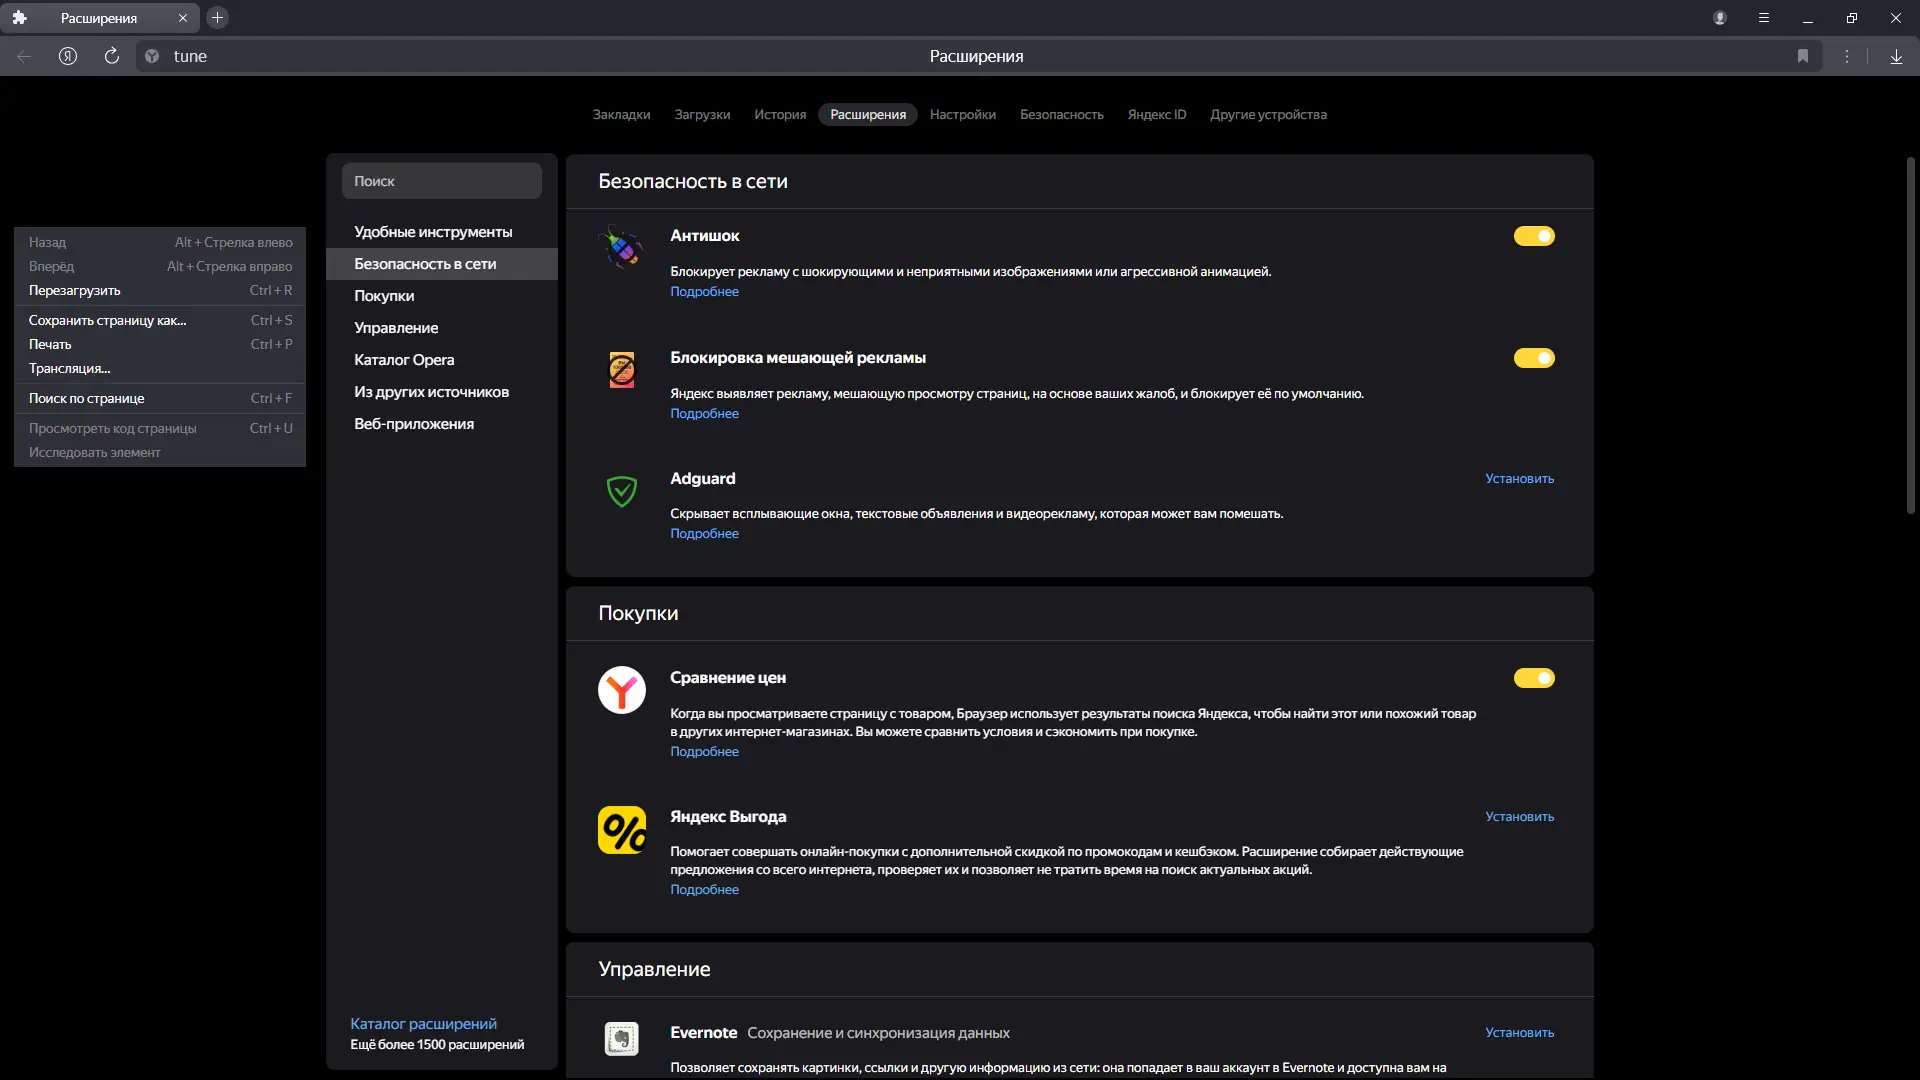This screenshot has height=1080, width=1920.
Task: Open page options three-dot menu
Action: [1847, 56]
